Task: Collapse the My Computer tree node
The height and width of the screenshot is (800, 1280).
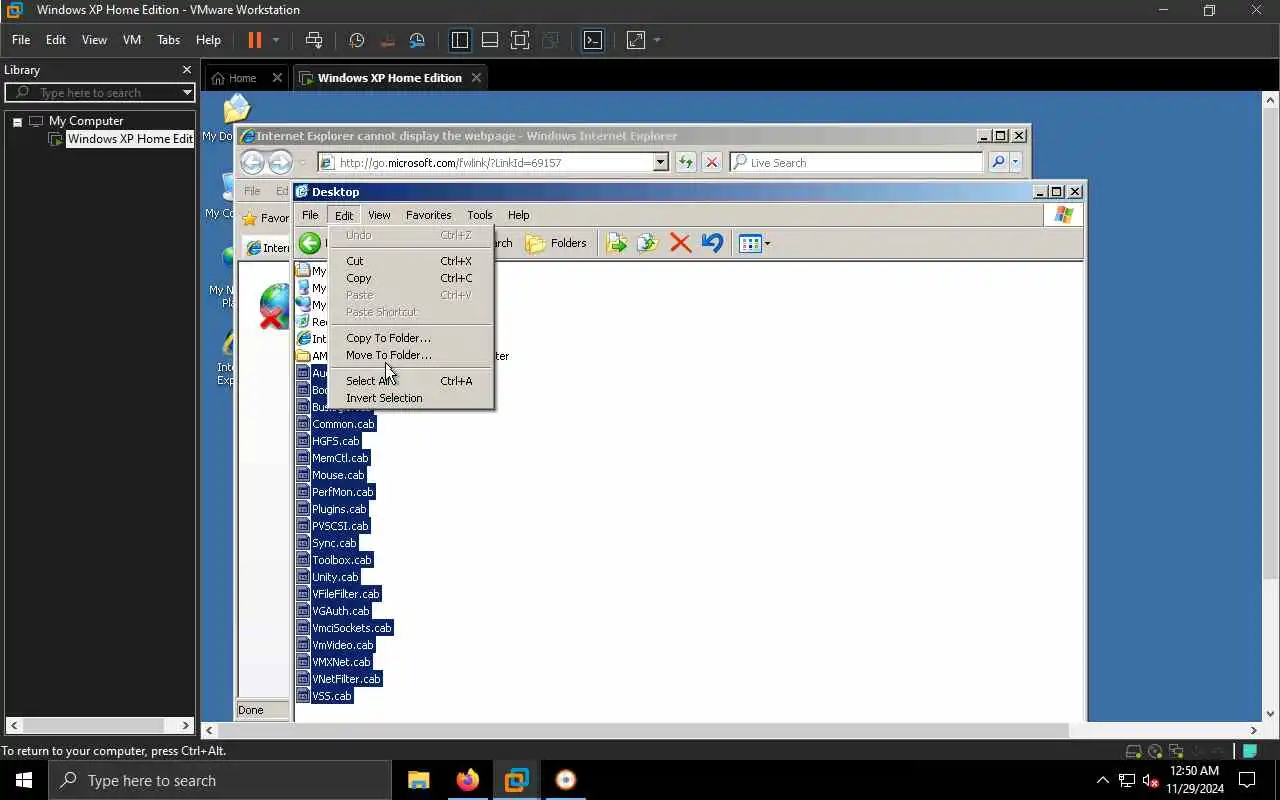Action: point(17,121)
